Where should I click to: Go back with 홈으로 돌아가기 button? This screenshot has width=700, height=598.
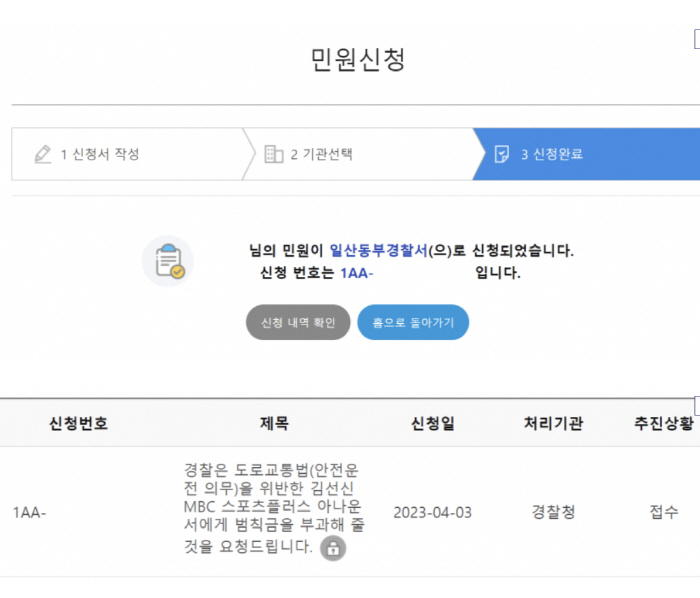413,322
